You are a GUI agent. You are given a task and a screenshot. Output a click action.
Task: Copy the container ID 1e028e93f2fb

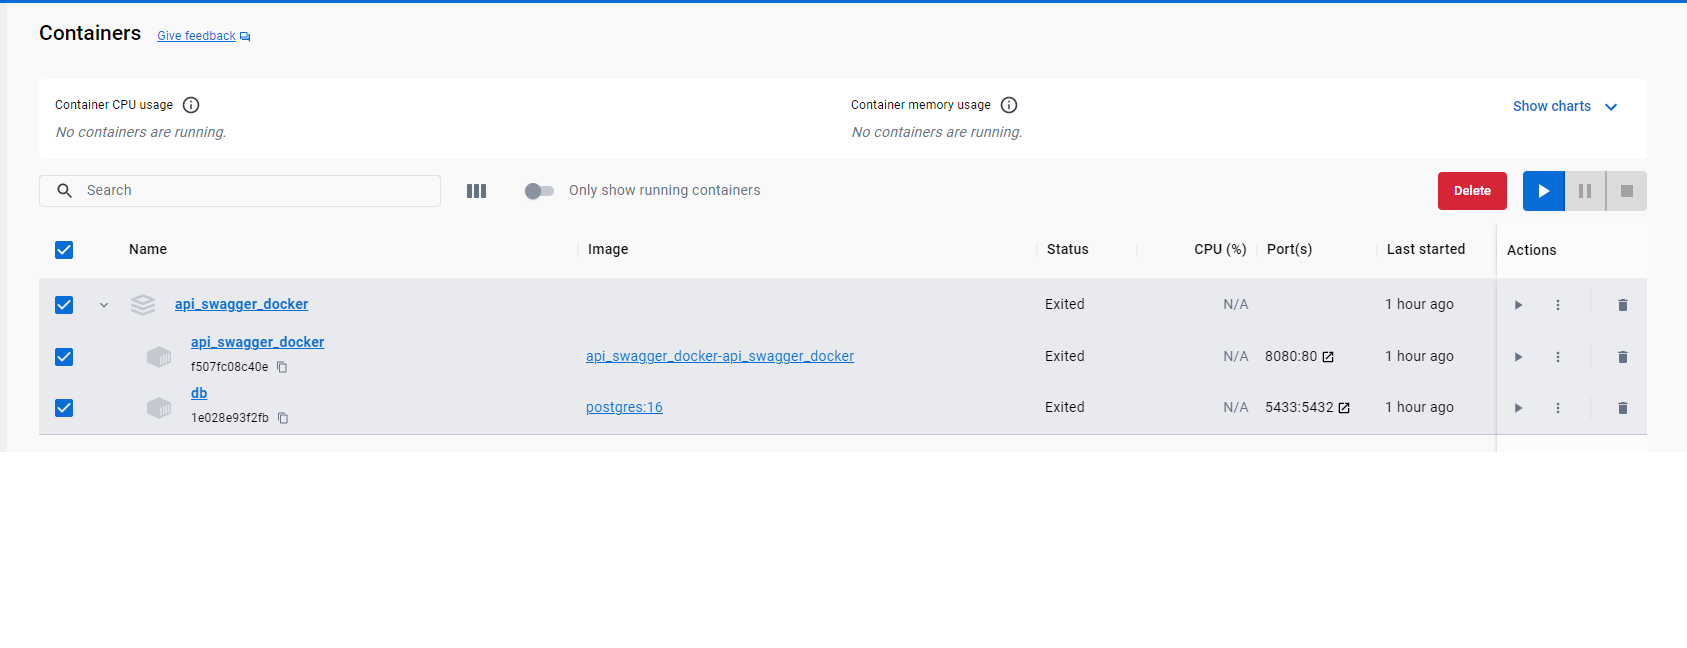(283, 418)
